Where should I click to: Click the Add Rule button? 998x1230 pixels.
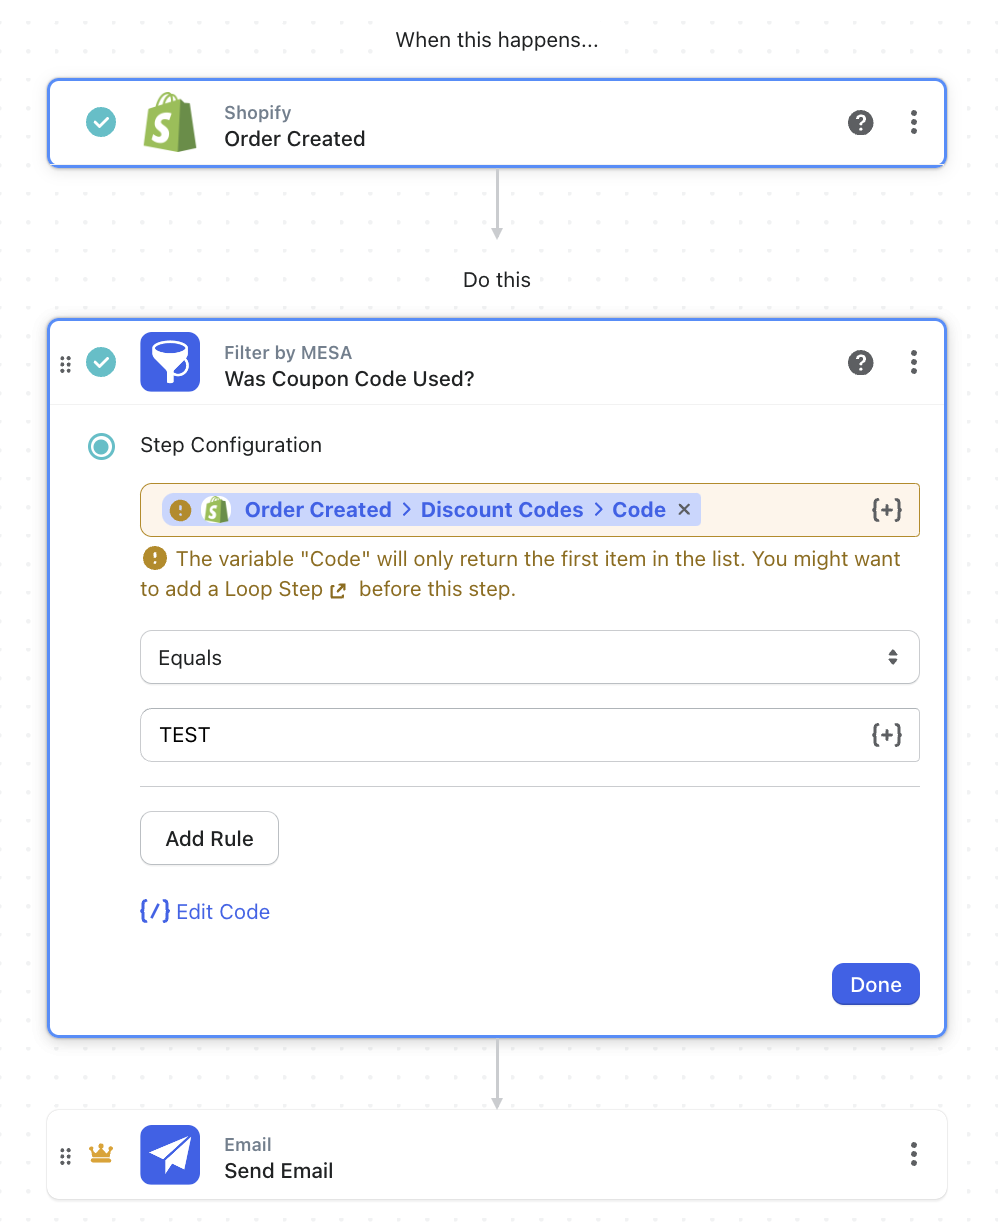pyautogui.click(x=209, y=838)
